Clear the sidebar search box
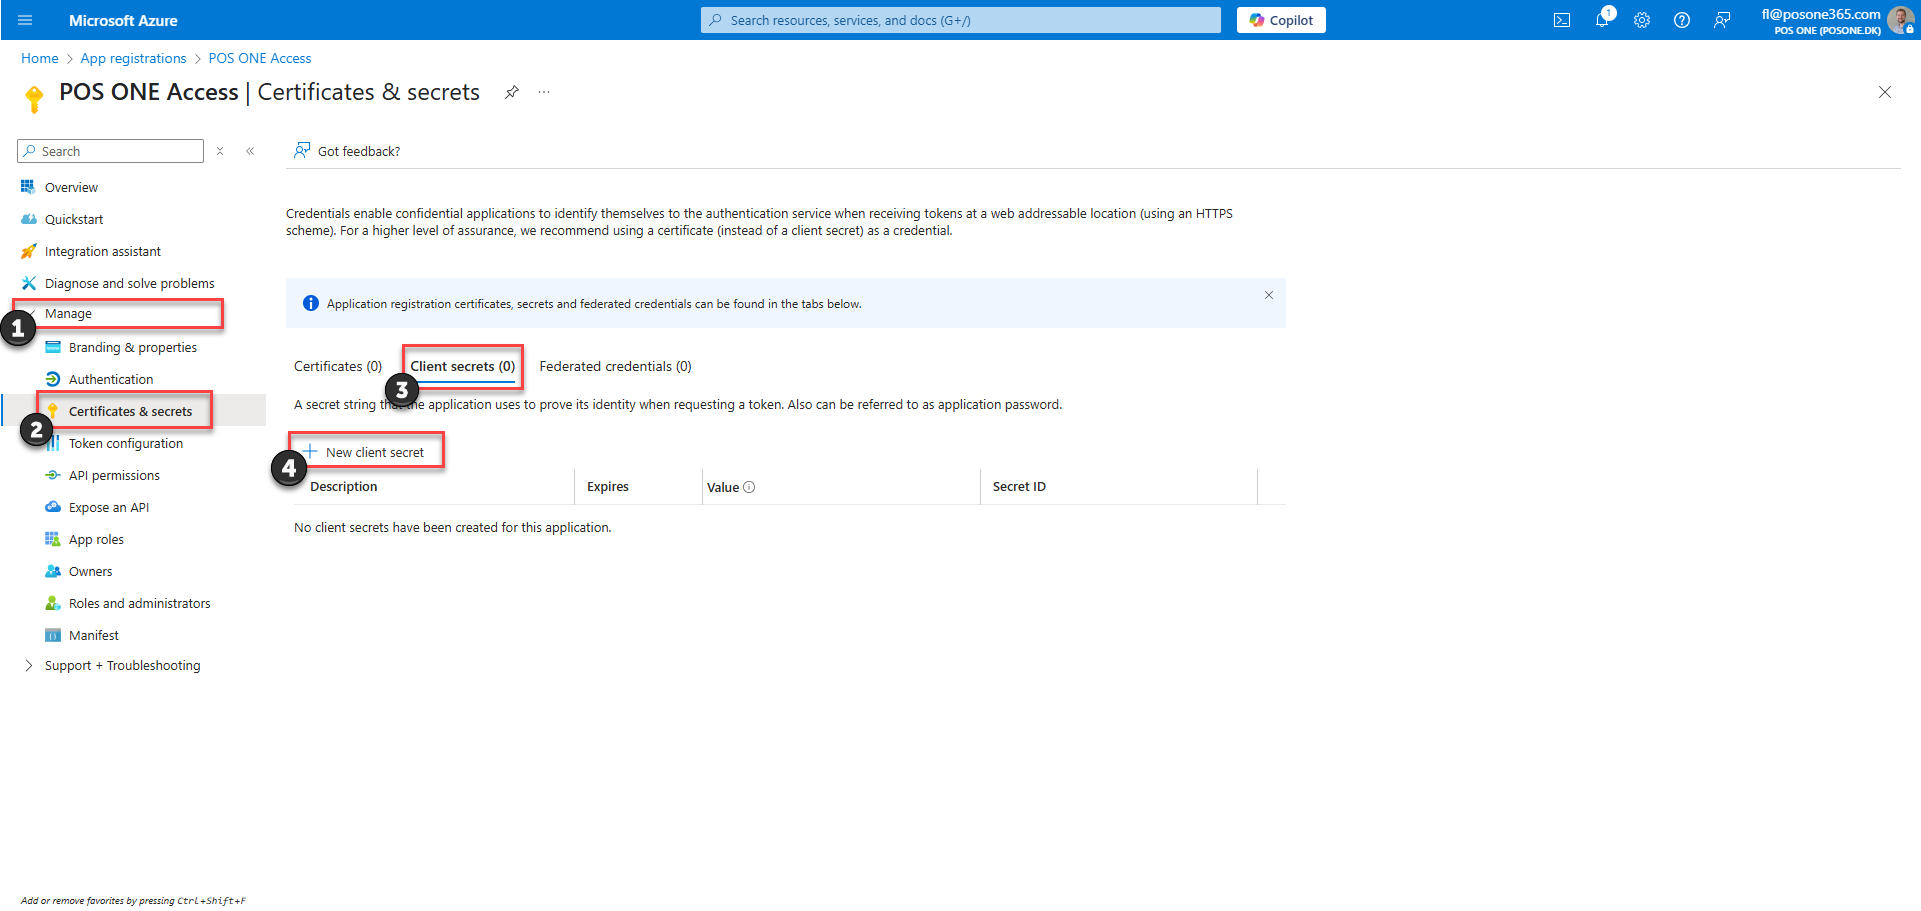This screenshot has height=911, width=1921. 220,151
